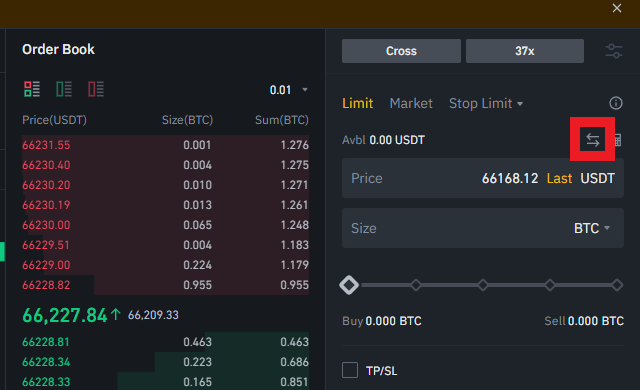This screenshot has height=390, width=640.
Task: Click the Price(USDT) column header
Action: tap(54, 120)
